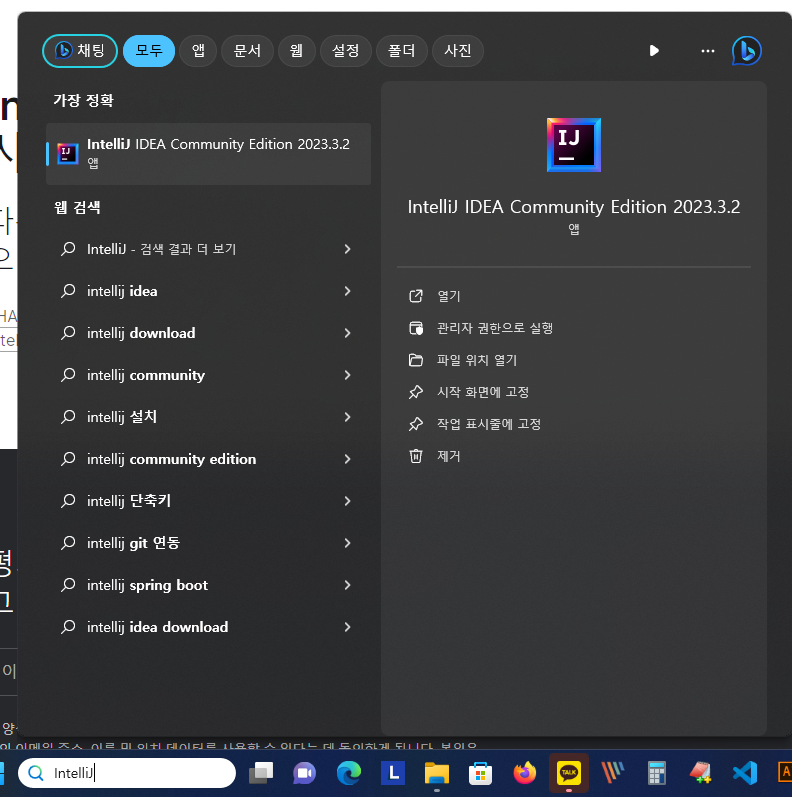Expand chevron for 'intellij community' suggestion
Image resolution: width=792 pixels, height=797 pixels.
pyautogui.click(x=347, y=375)
